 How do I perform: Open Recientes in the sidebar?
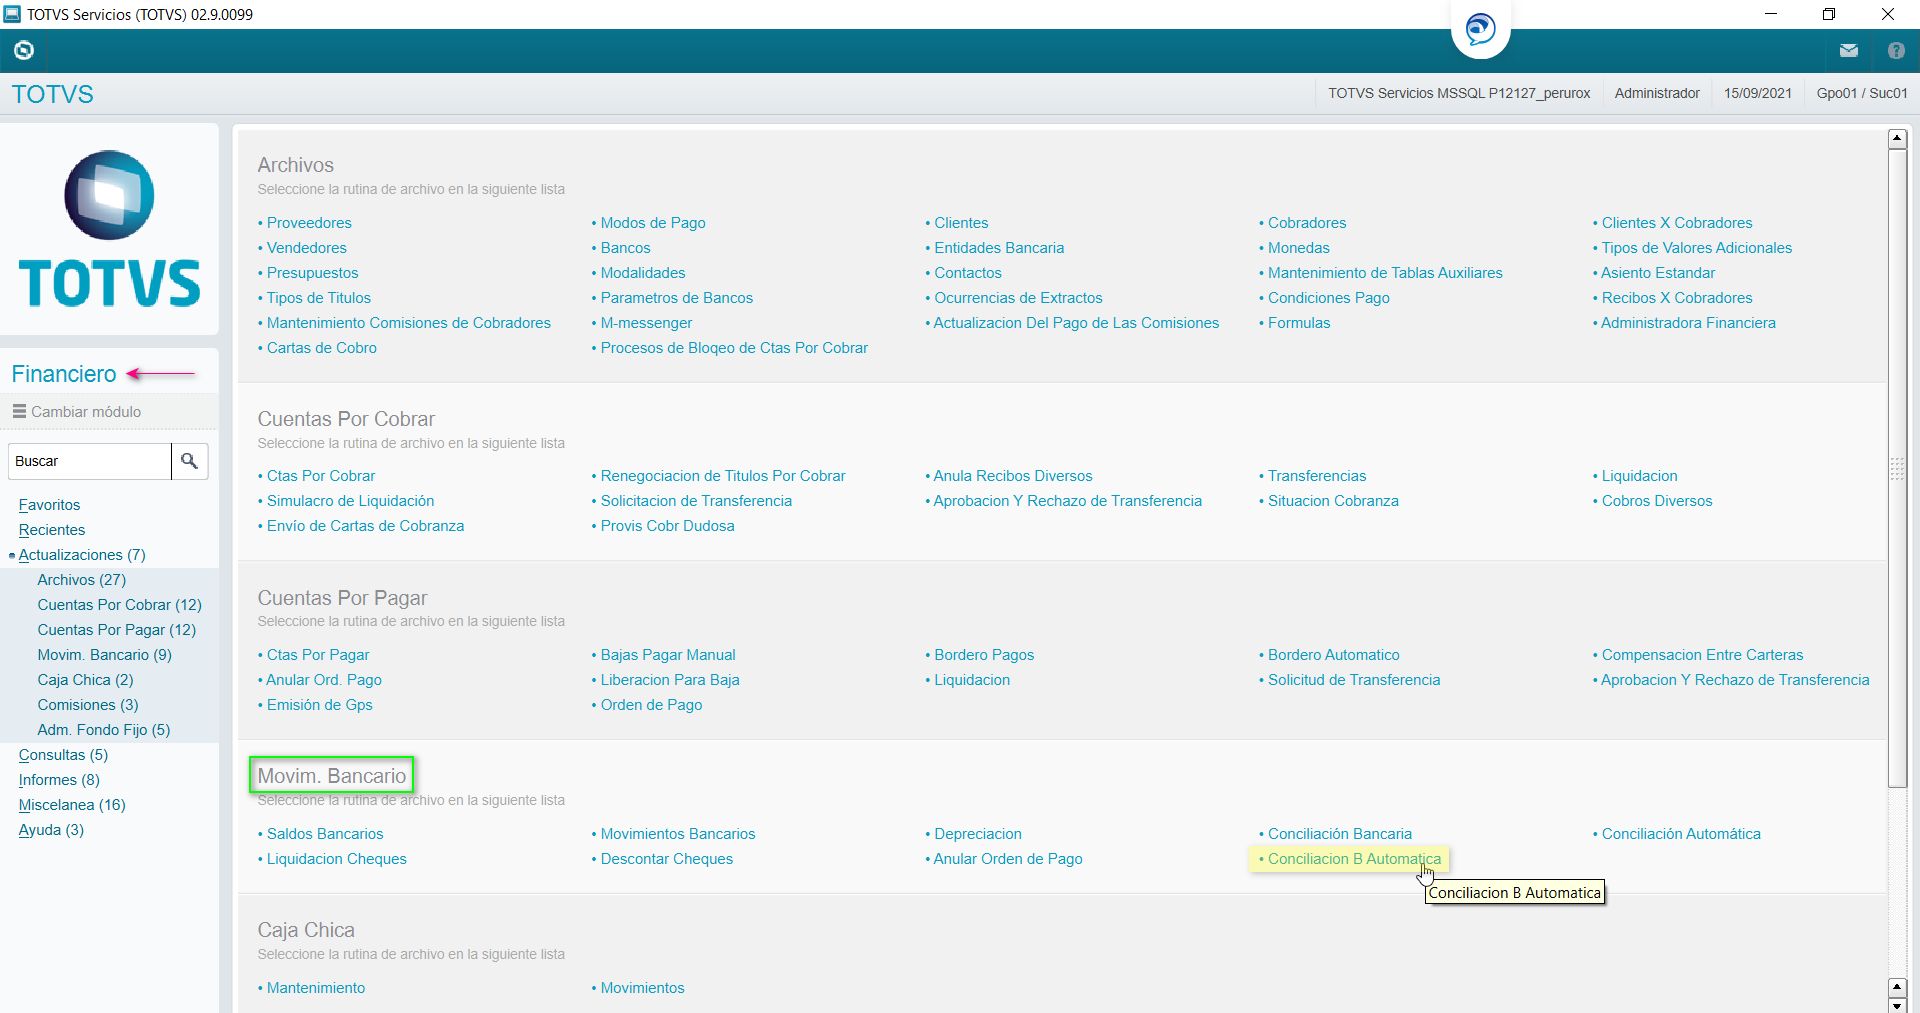[x=52, y=530]
